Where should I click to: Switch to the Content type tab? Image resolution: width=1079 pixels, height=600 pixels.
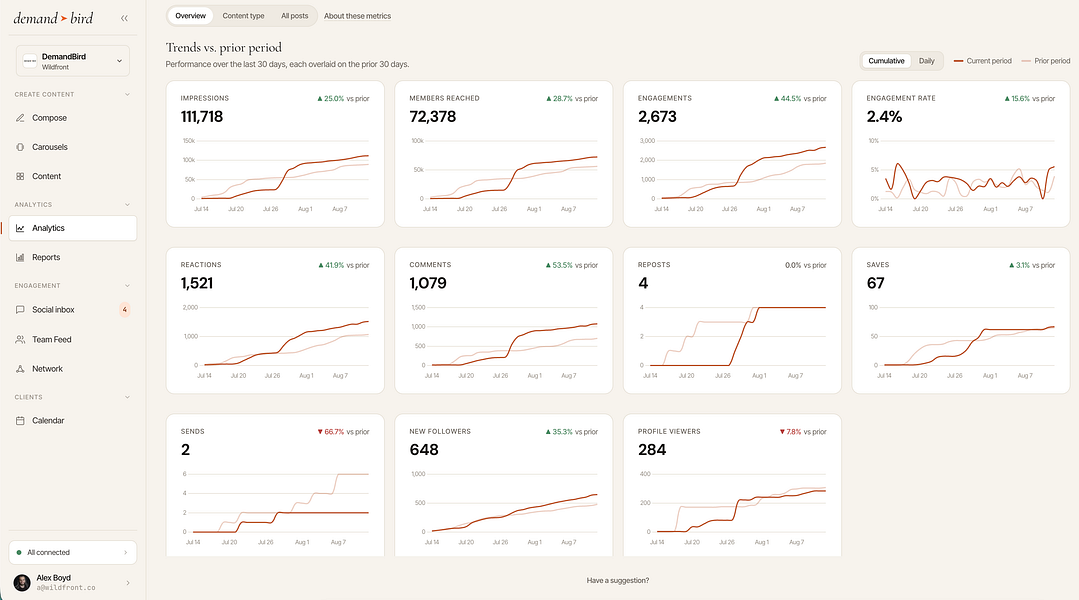tap(243, 16)
